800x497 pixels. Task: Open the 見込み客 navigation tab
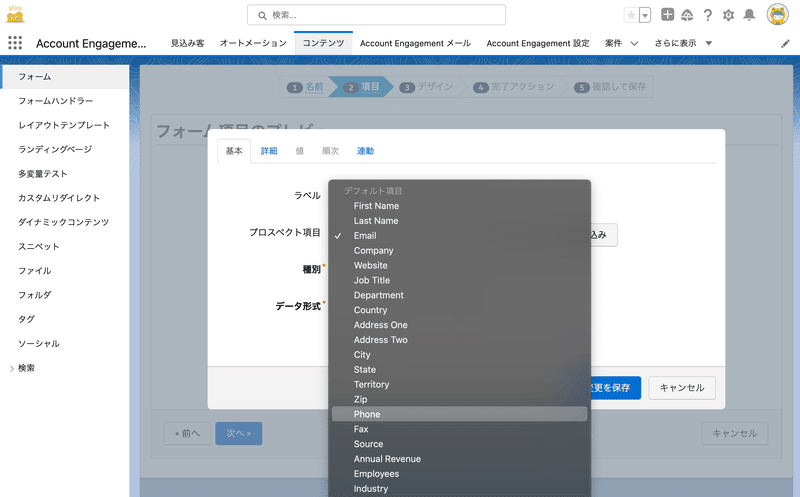(x=187, y=43)
